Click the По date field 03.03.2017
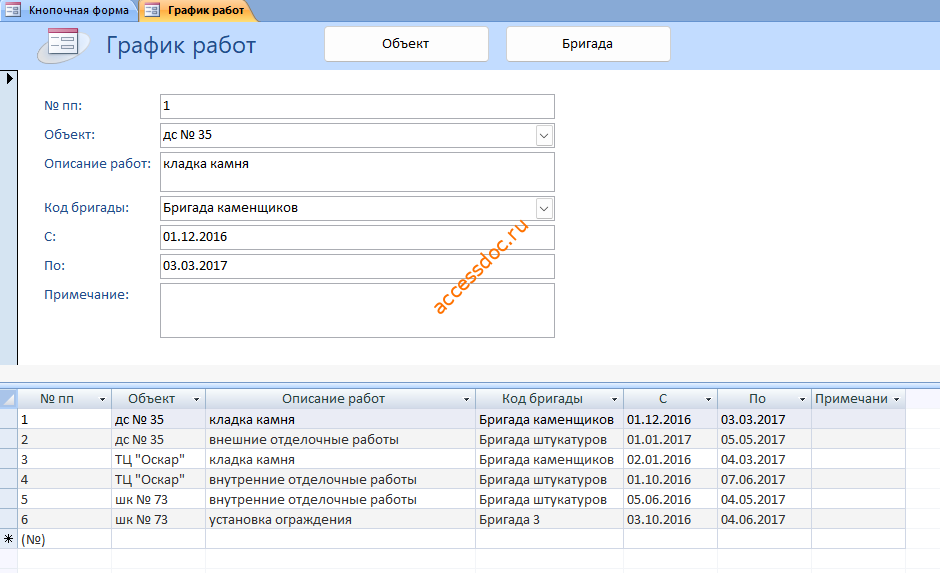 [x=357, y=266]
